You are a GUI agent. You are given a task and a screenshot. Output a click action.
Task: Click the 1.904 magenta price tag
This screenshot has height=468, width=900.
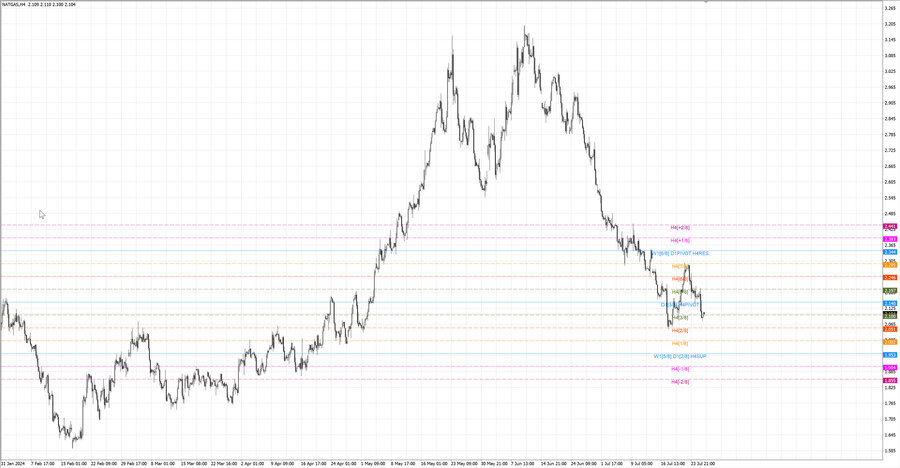coord(890,368)
